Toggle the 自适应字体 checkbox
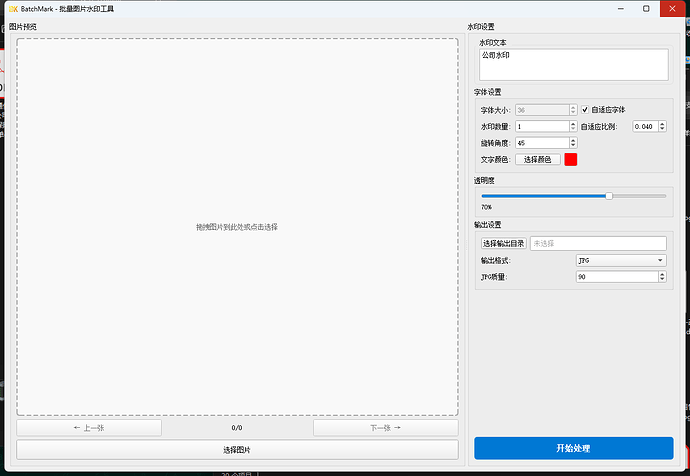This screenshot has height=476, width=690. point(586,109)
